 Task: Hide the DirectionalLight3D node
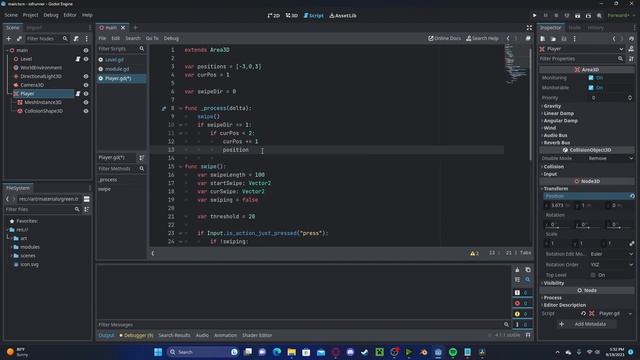click(86, 76)
